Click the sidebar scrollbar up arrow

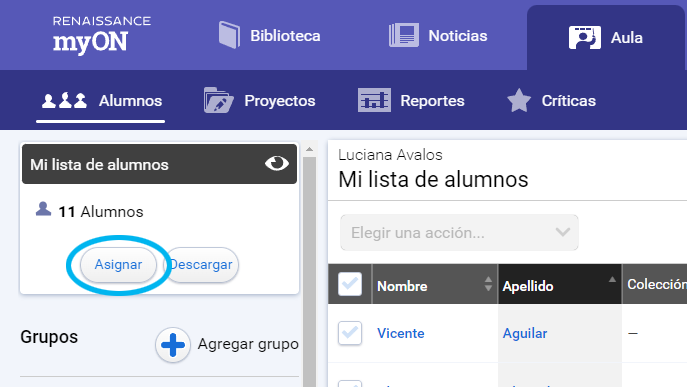coord(309,149)
